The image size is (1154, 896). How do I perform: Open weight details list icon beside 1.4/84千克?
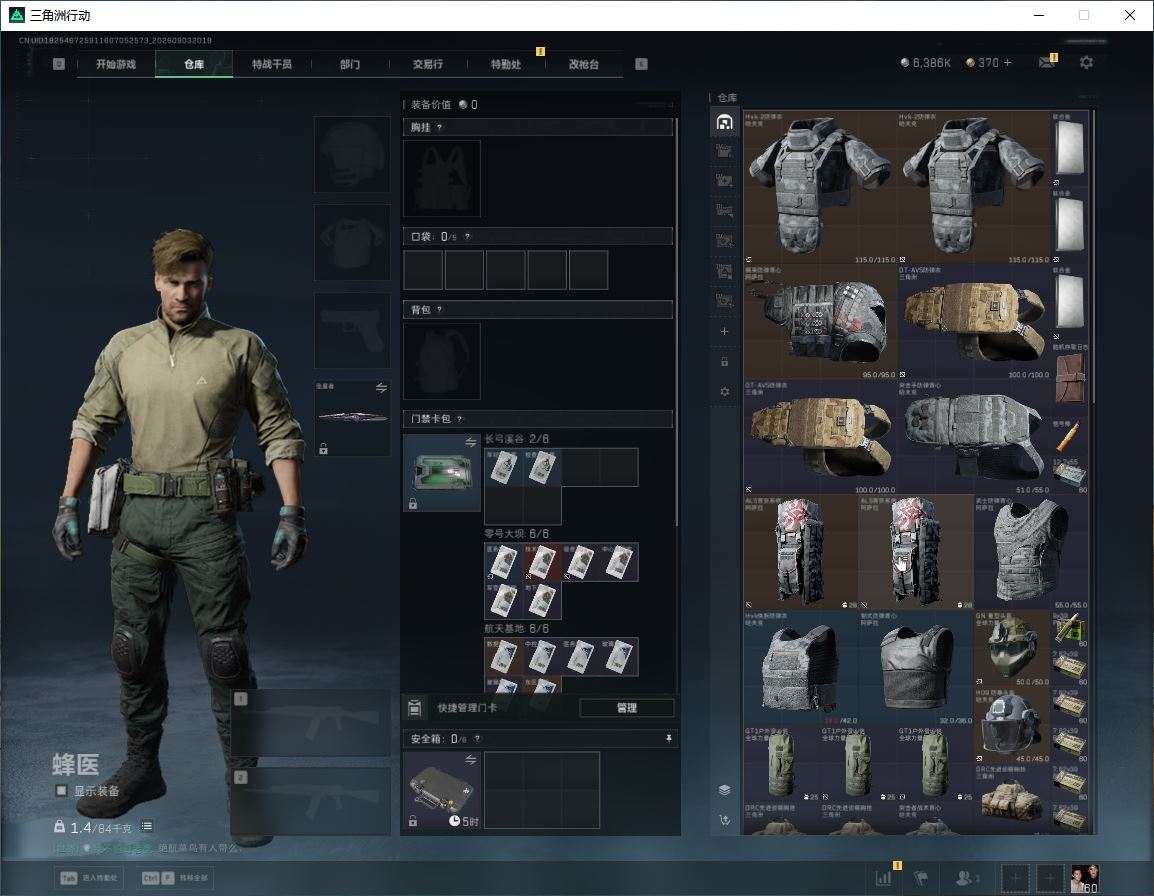pyautogui.click(x=146, y=826)
